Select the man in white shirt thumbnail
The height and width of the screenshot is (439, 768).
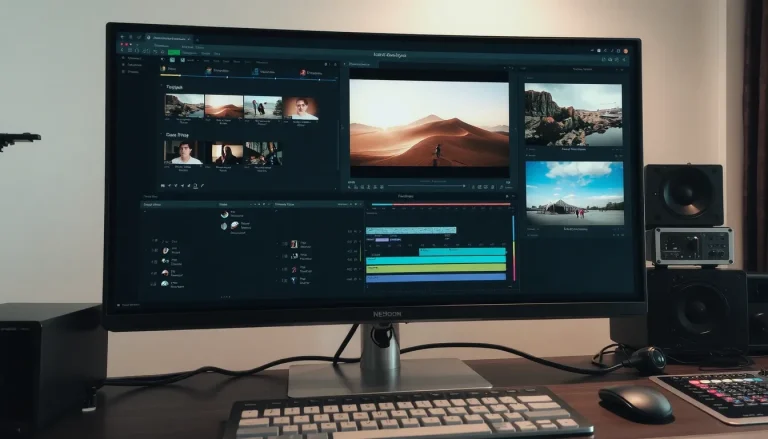click(x=181, y=152)
